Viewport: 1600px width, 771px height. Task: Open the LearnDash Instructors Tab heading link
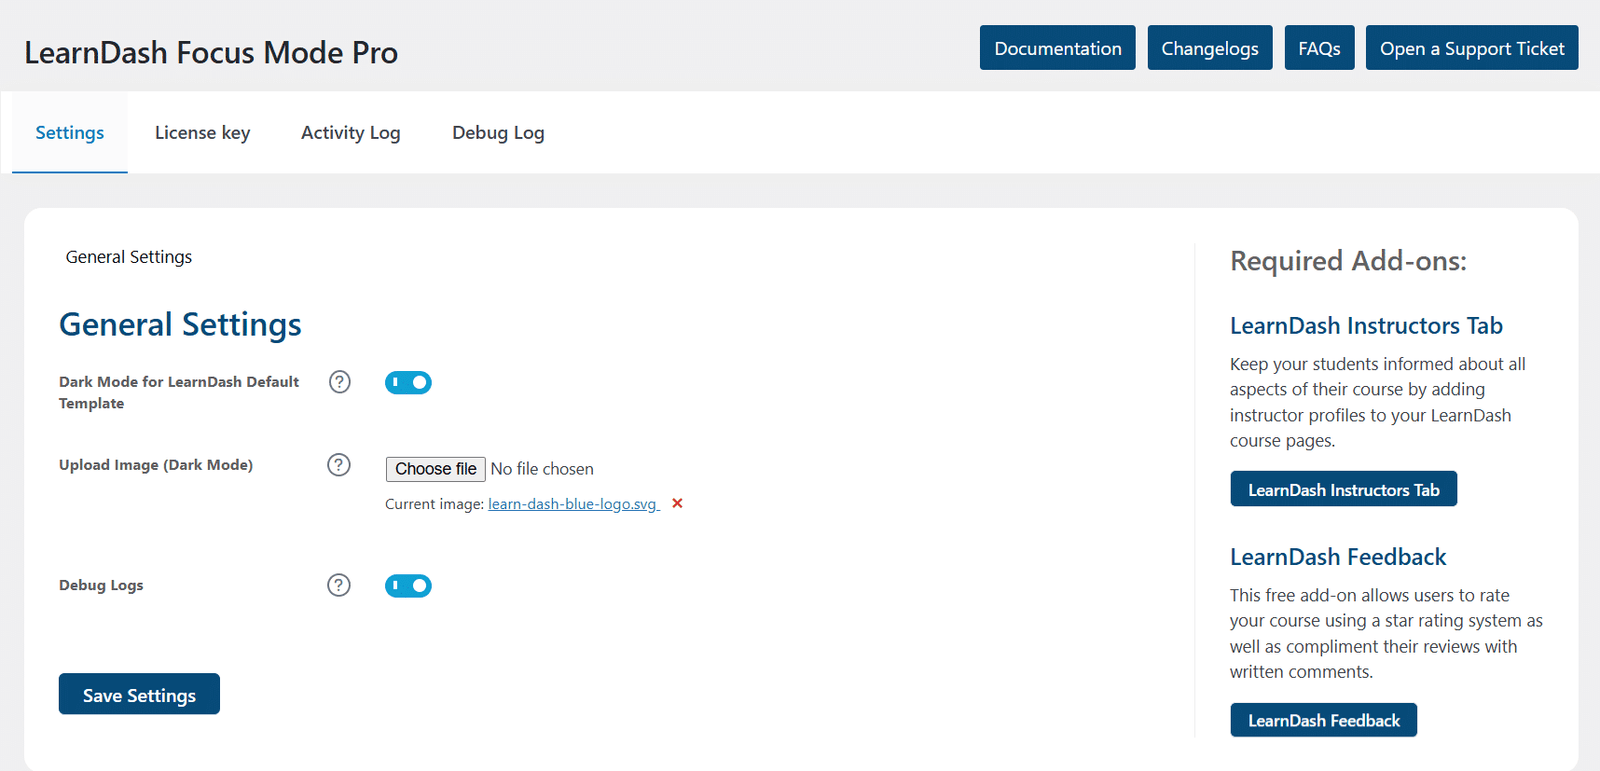point(1366,326)
